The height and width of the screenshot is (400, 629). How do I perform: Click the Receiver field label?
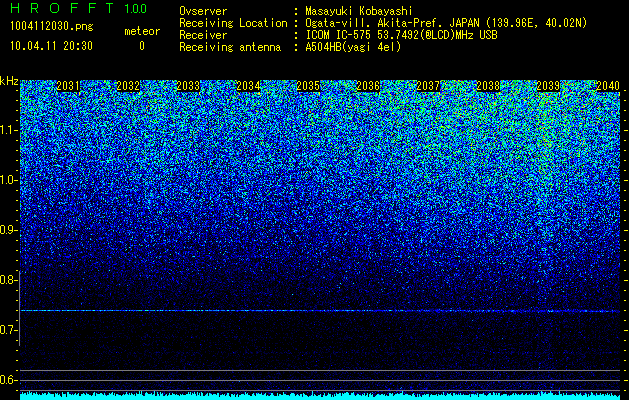tap(203, 35)
